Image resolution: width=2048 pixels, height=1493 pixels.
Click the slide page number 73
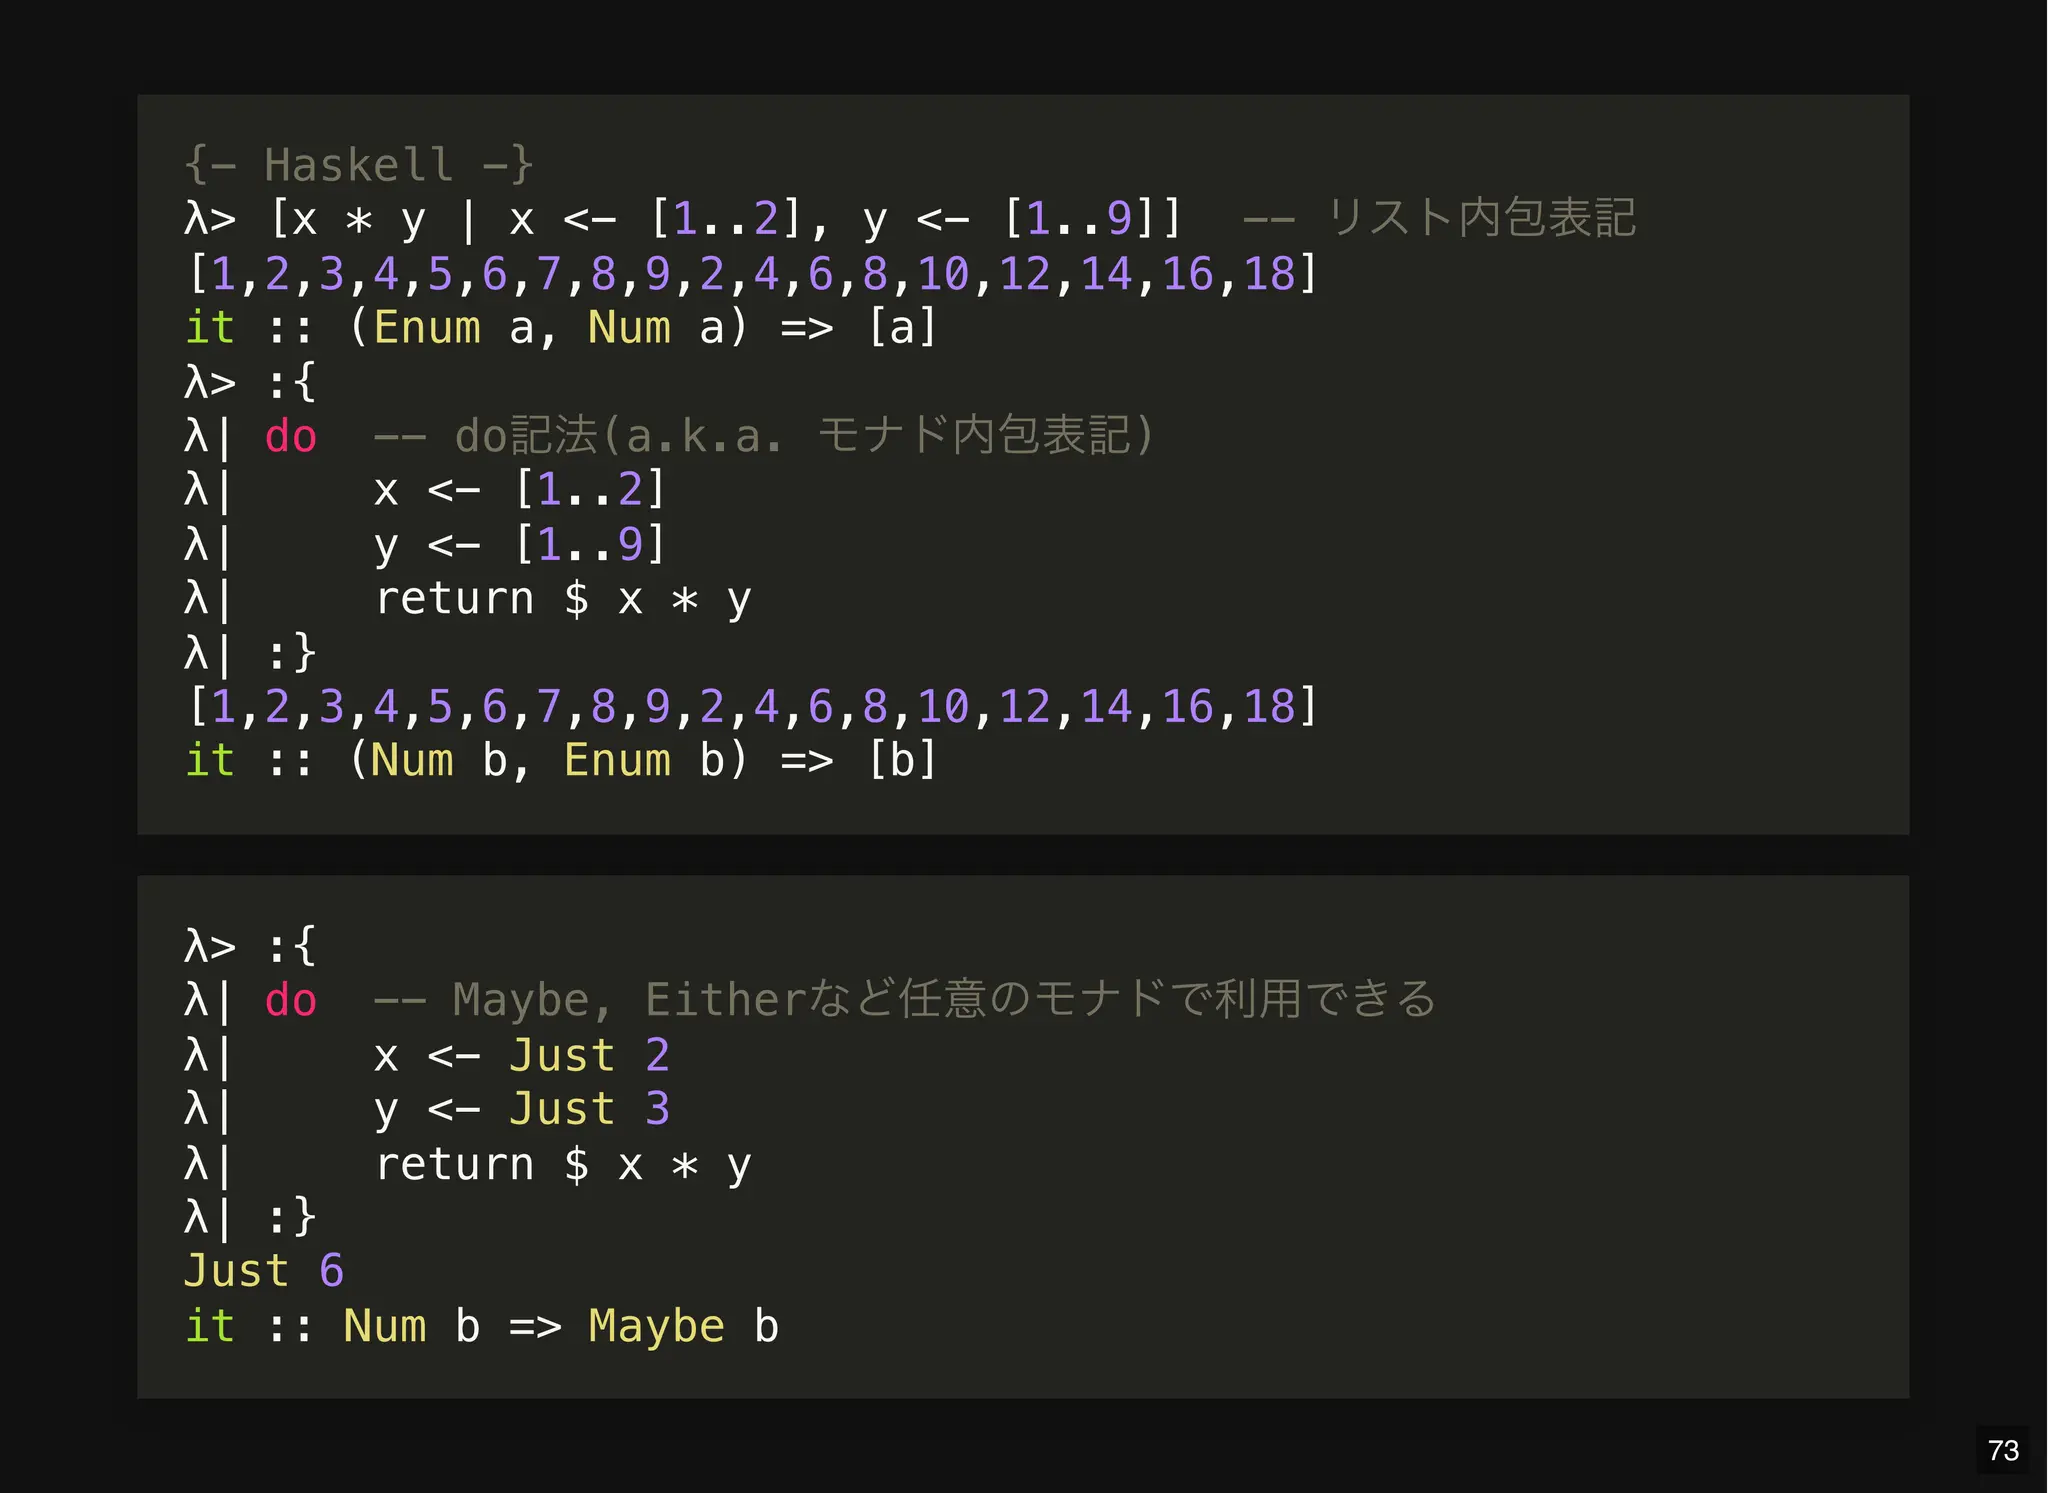(2003, 1450)
